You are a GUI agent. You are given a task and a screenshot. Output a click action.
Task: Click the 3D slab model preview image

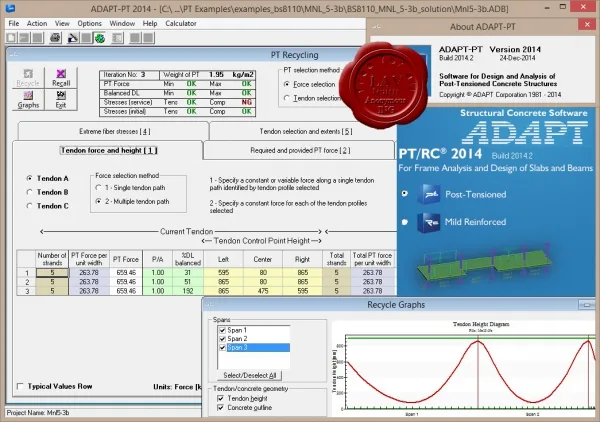point(484,266)
